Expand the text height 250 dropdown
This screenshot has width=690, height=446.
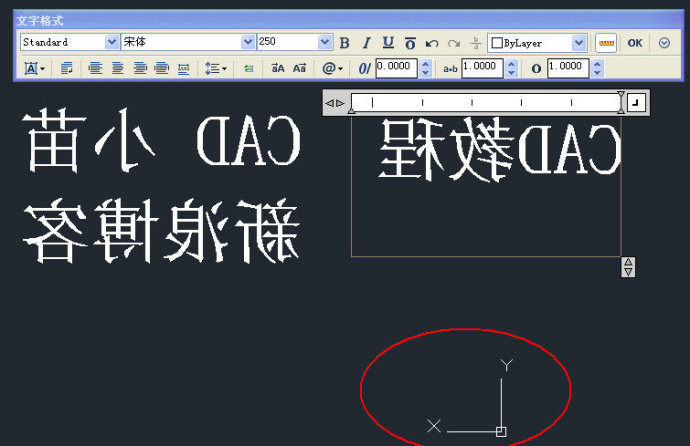pos(324,43)
